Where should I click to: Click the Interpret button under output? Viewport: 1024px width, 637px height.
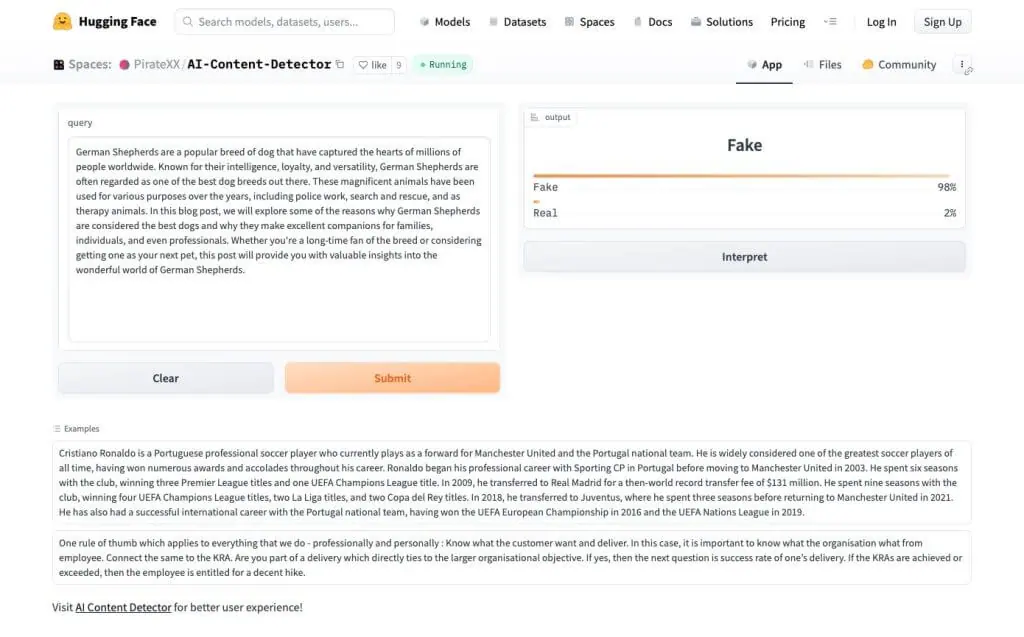coord(744,257)
